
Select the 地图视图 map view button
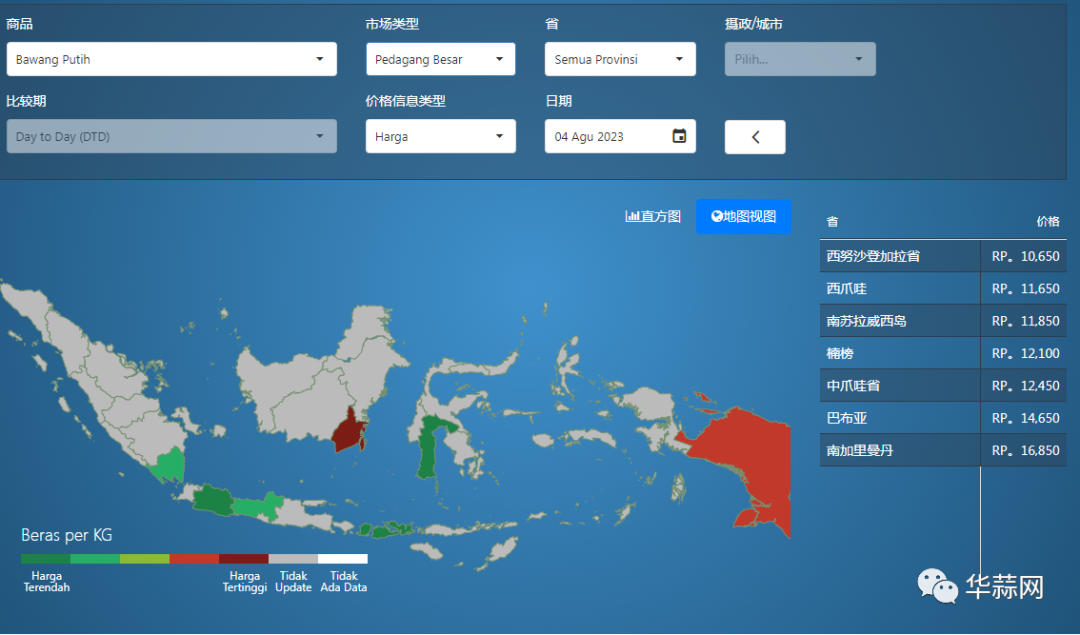743,216
